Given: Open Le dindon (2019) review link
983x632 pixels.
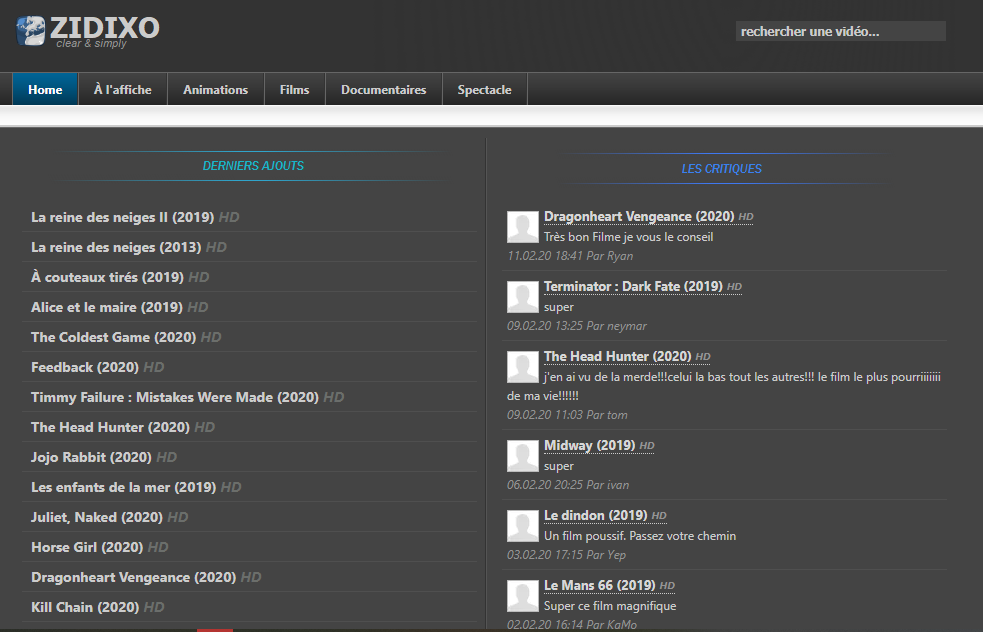Looking at the screenshot, I should [x=605, y=515].
